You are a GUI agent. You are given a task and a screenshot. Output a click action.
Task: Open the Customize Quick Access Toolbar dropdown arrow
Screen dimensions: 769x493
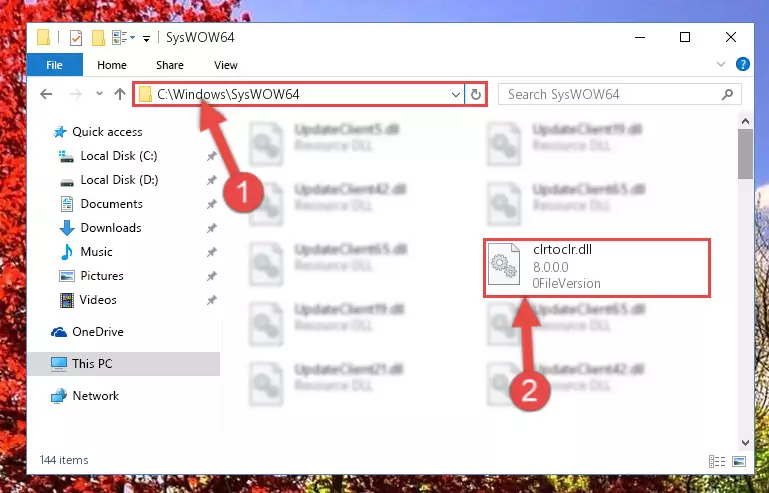pos(146,38)
